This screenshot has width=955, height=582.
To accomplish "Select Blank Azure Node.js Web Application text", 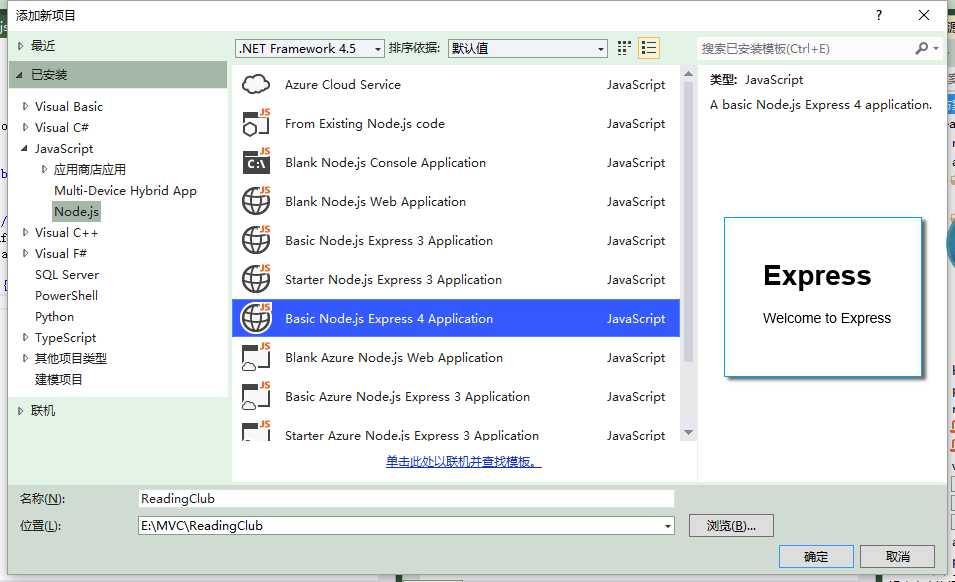I will coord(394,357).
